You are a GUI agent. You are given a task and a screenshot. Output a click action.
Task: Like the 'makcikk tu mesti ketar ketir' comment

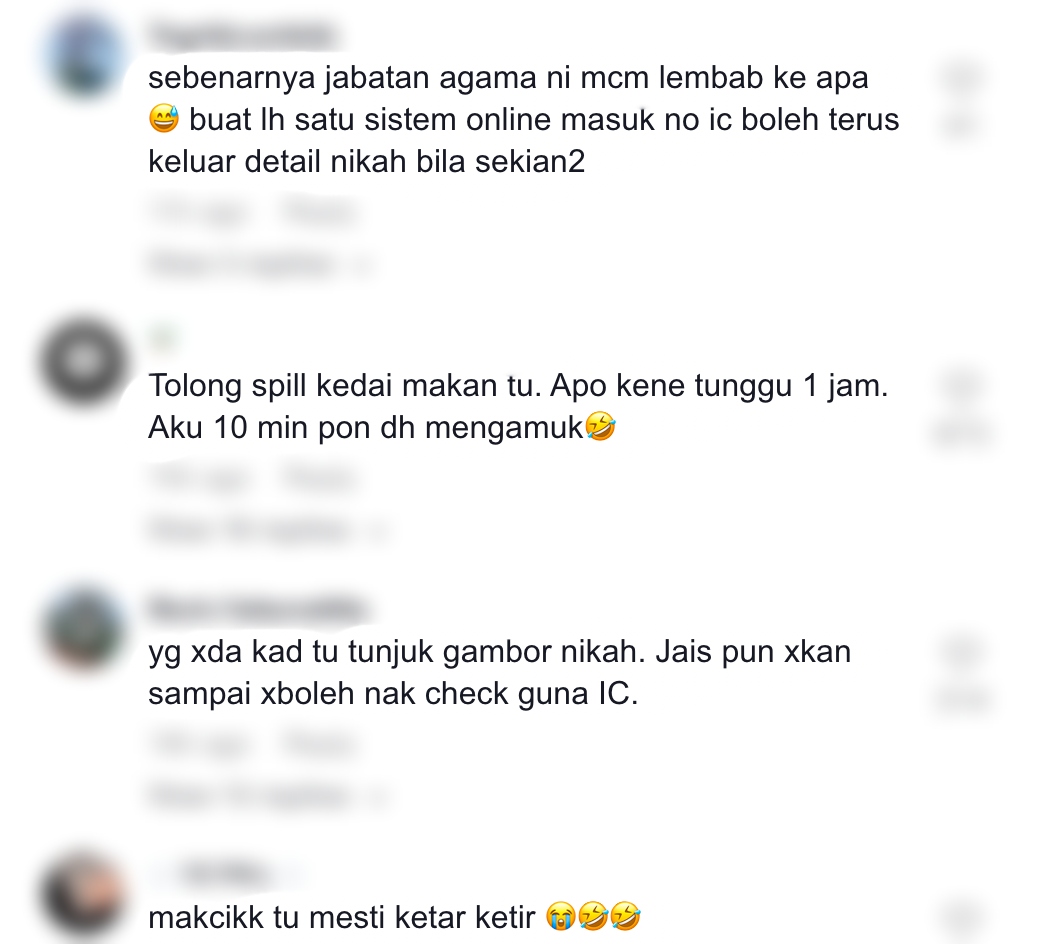[961, 918]
